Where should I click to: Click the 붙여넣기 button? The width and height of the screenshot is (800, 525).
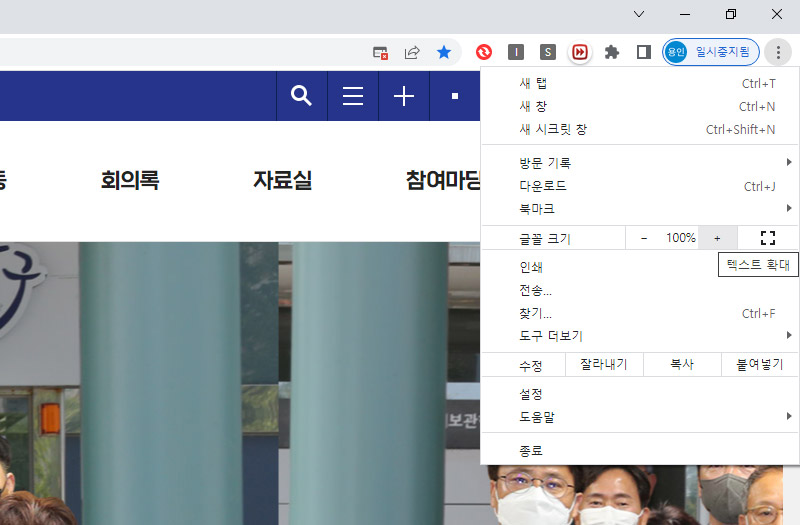(760, 364)
